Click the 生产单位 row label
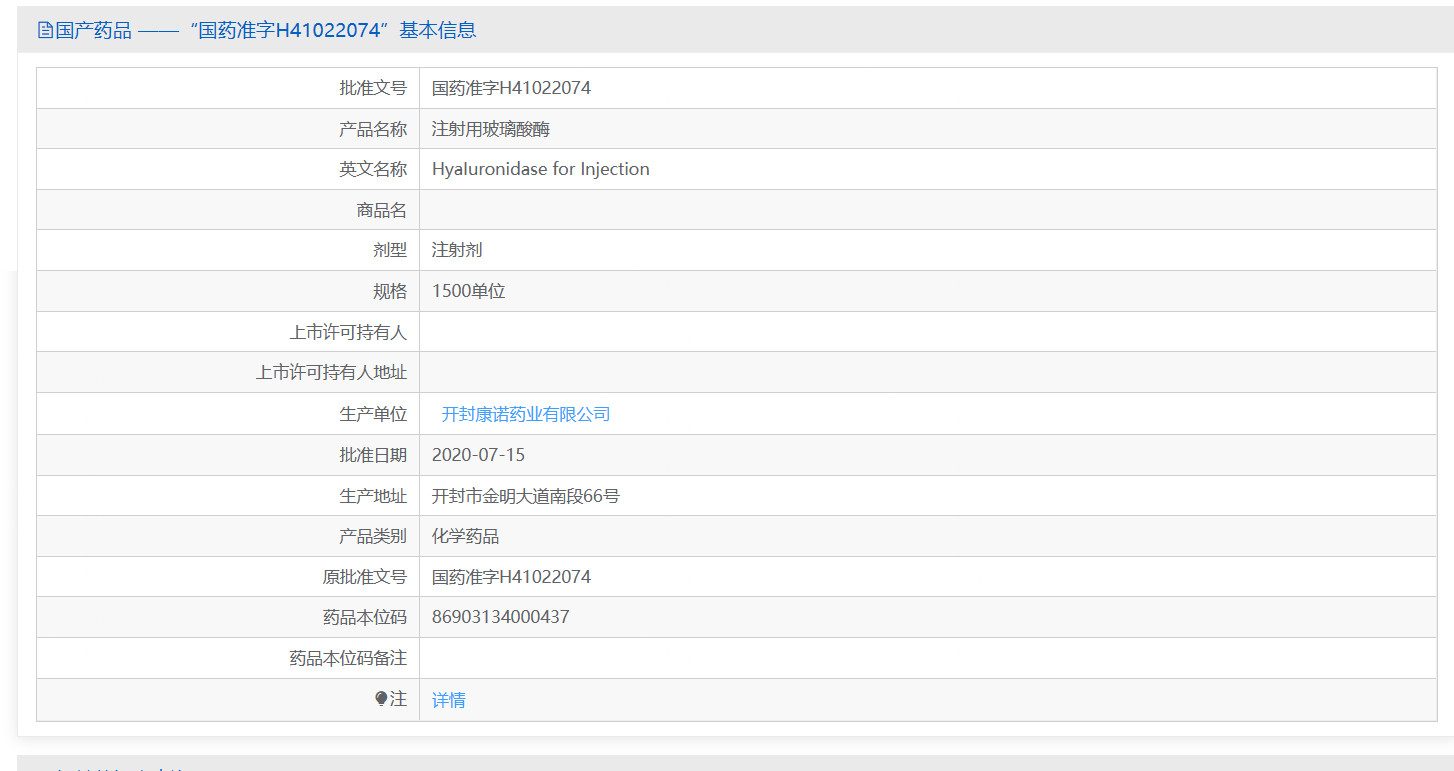The image size is (1454, 771). 373,414
